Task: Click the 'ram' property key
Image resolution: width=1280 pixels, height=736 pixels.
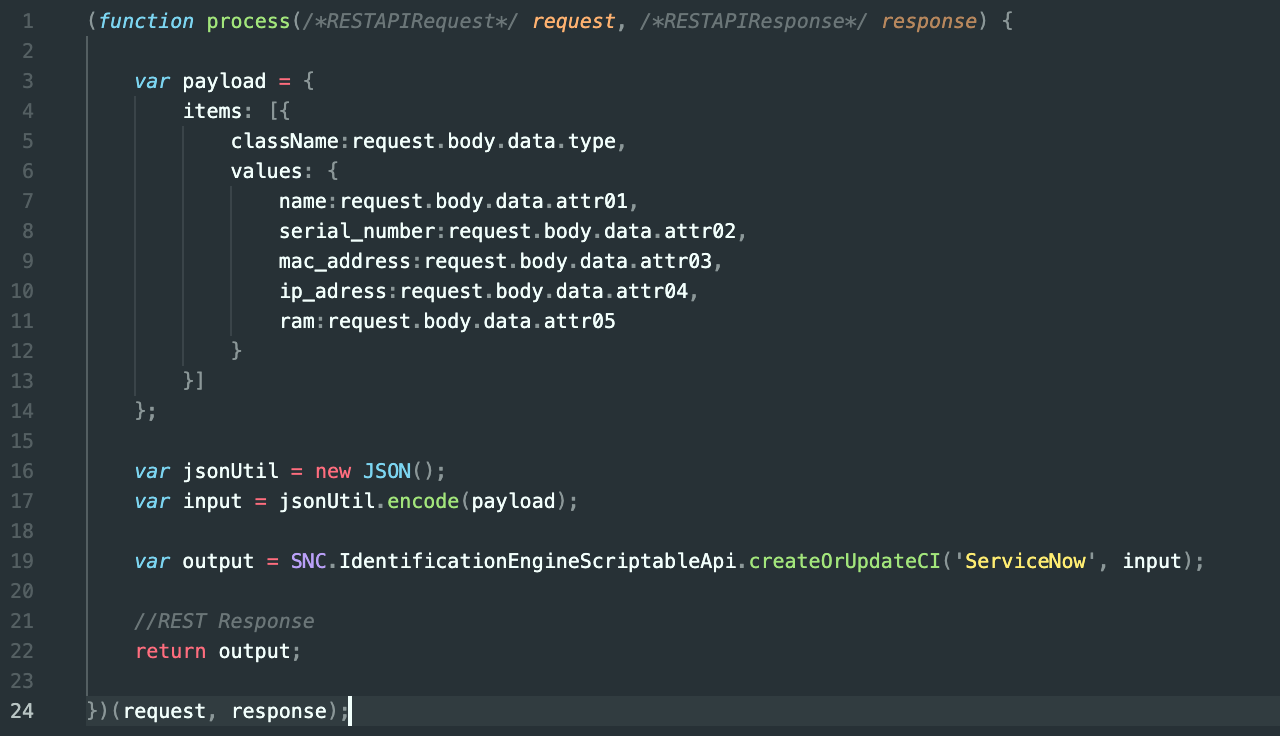Action: pos(296,321)
